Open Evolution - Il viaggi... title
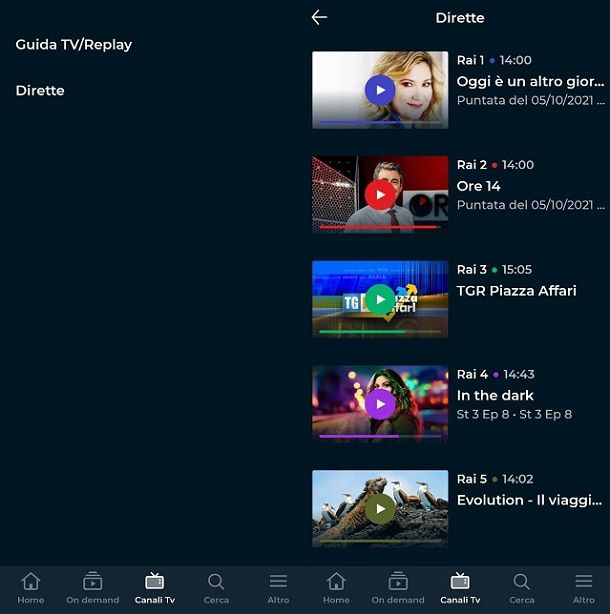The image size is (610, 614). pyautogui.click(x=529, y=500)
